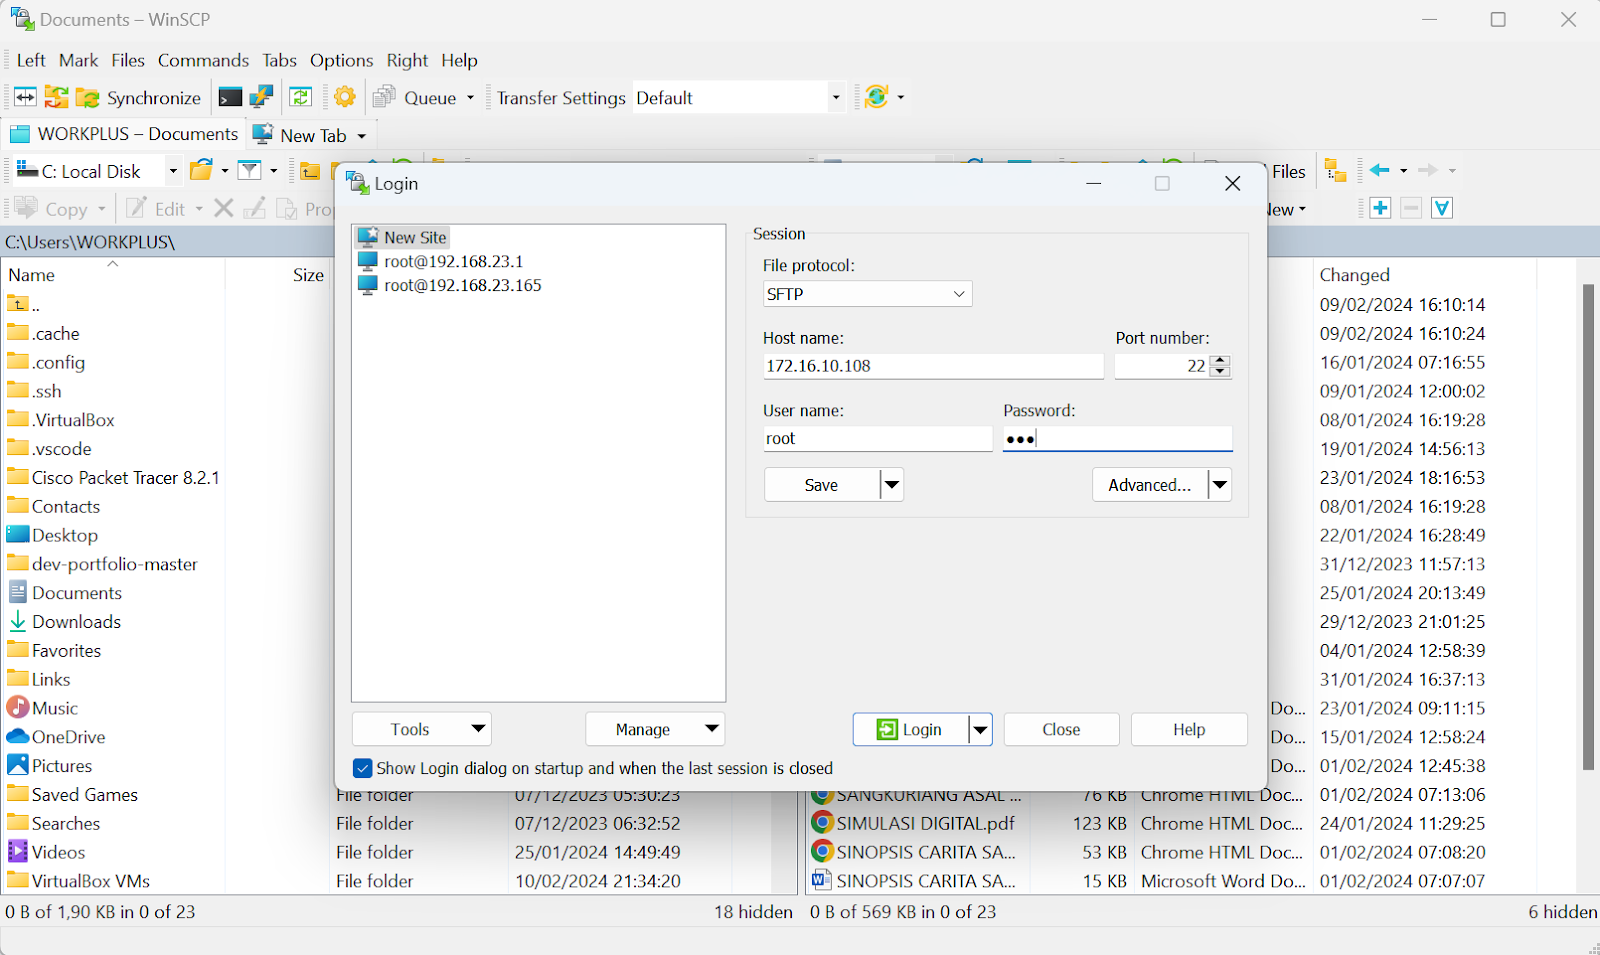Screen dimensions: 1600x955
Task: Click the Login button
Action: pos(910,729)
